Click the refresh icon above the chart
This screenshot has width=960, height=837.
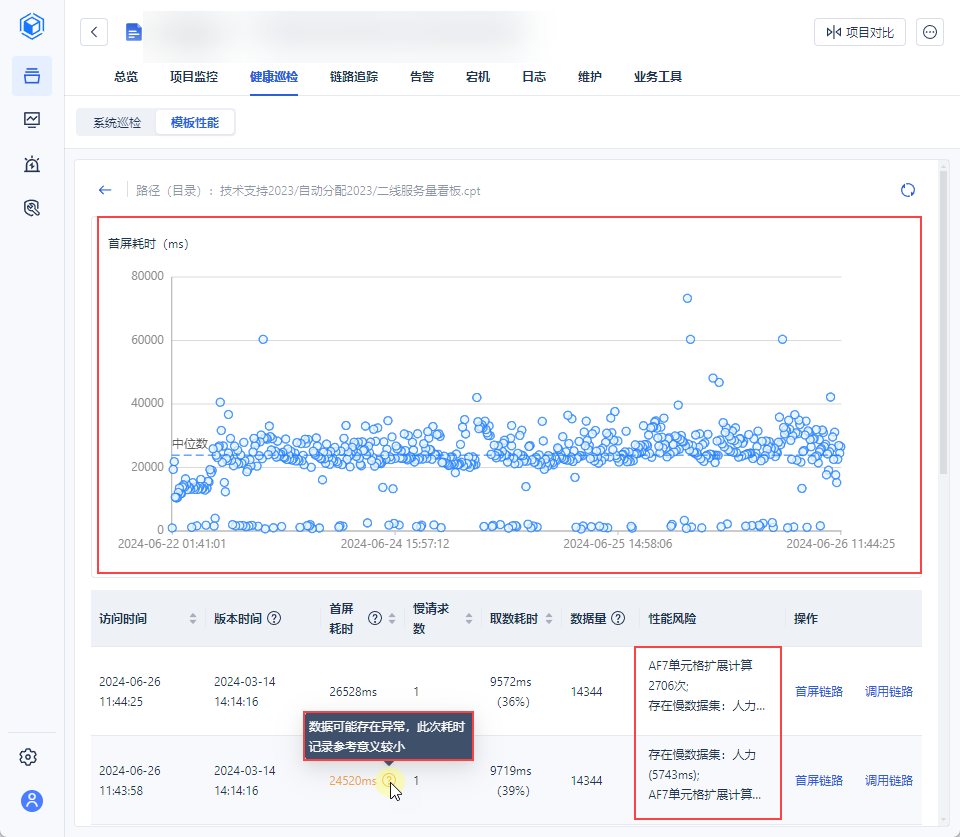click(908, 190)
